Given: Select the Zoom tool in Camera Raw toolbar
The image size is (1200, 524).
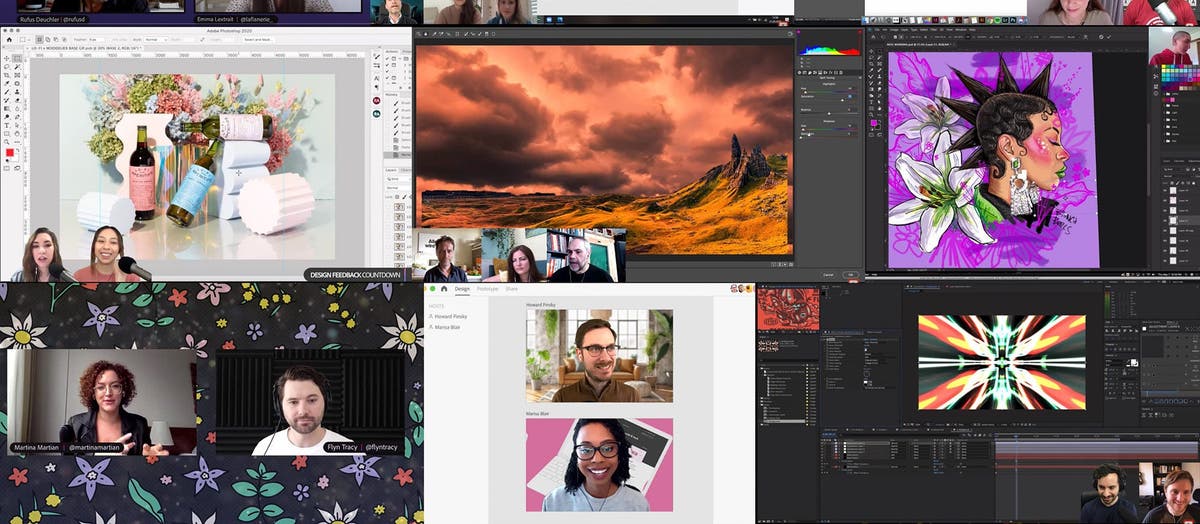Looking at the screenshot, I should (418, 34).
